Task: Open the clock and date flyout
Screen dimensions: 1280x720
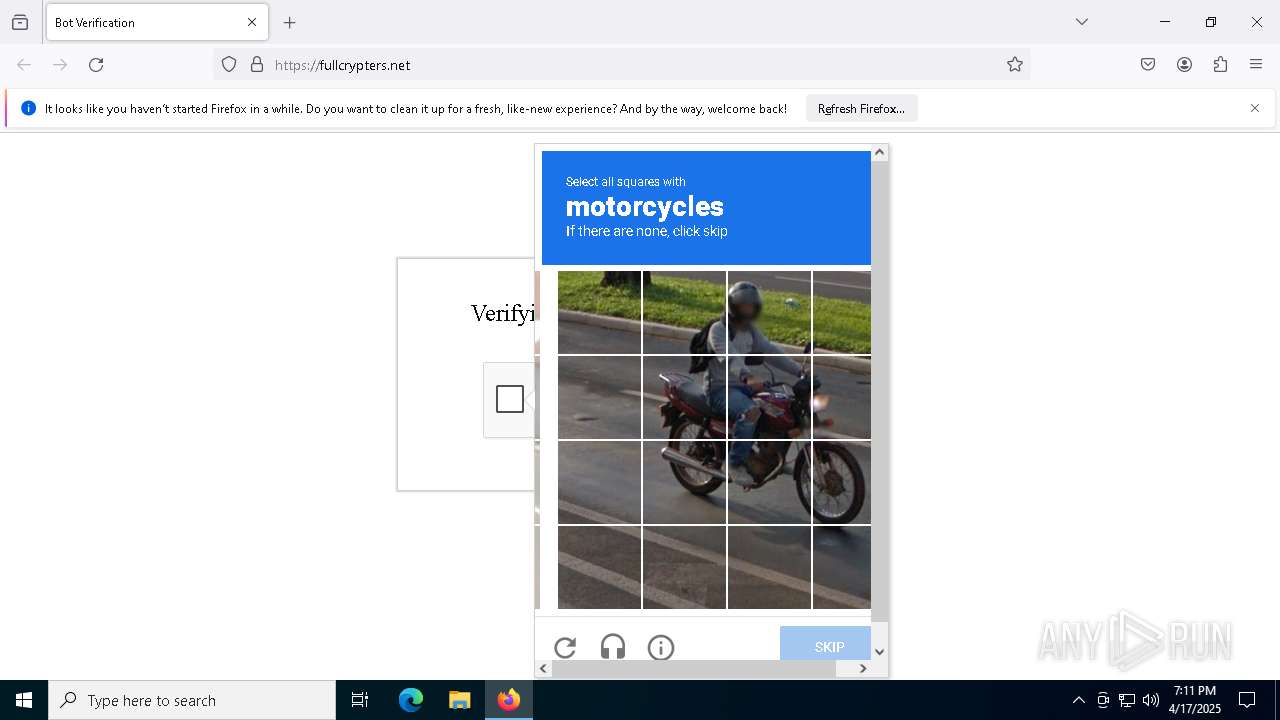Action: pyautogui.click(x=1195, y=700)
